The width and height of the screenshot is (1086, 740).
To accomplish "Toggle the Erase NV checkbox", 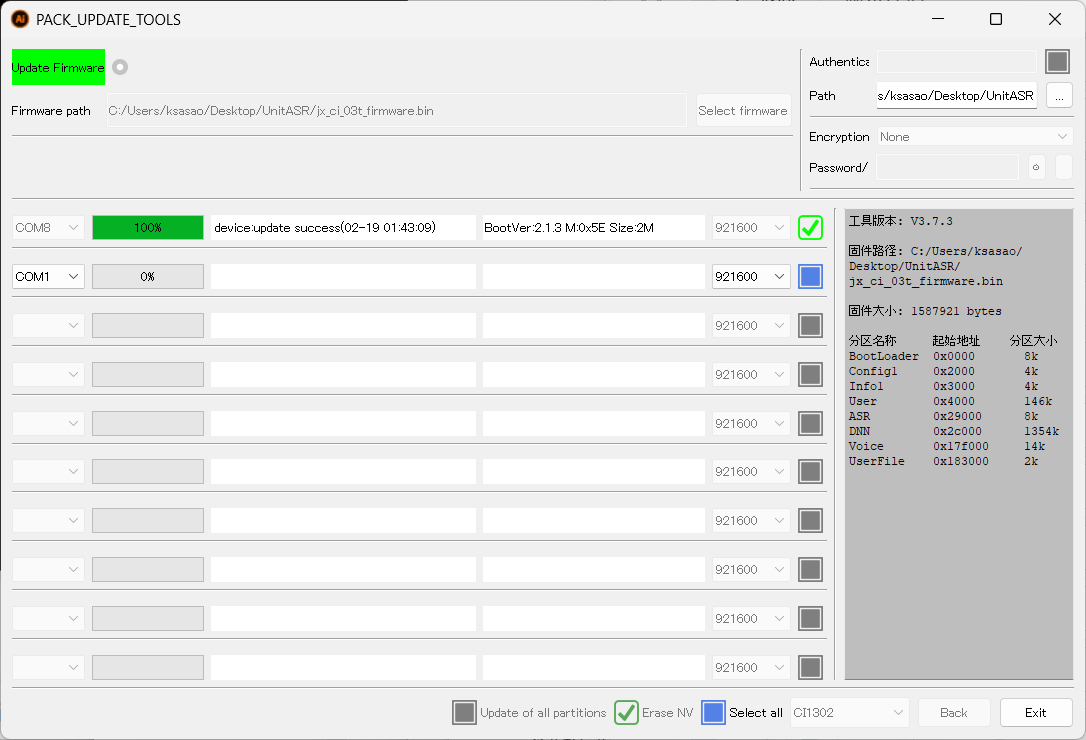I will [x=626, y=712].
